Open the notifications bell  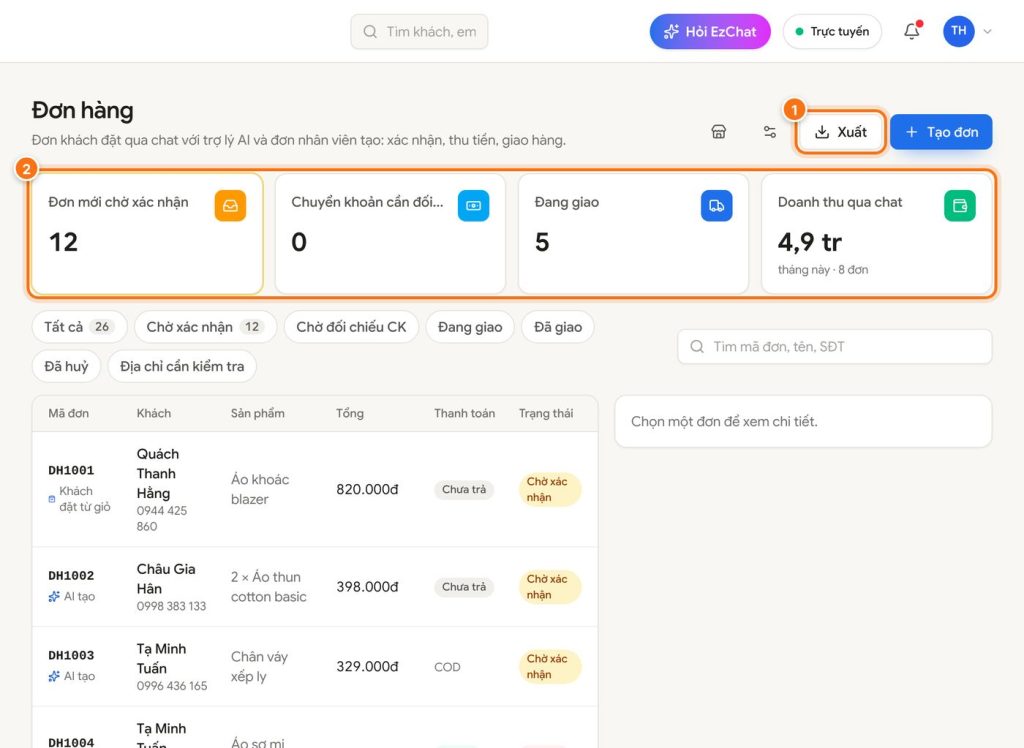(x=912, y=31)
